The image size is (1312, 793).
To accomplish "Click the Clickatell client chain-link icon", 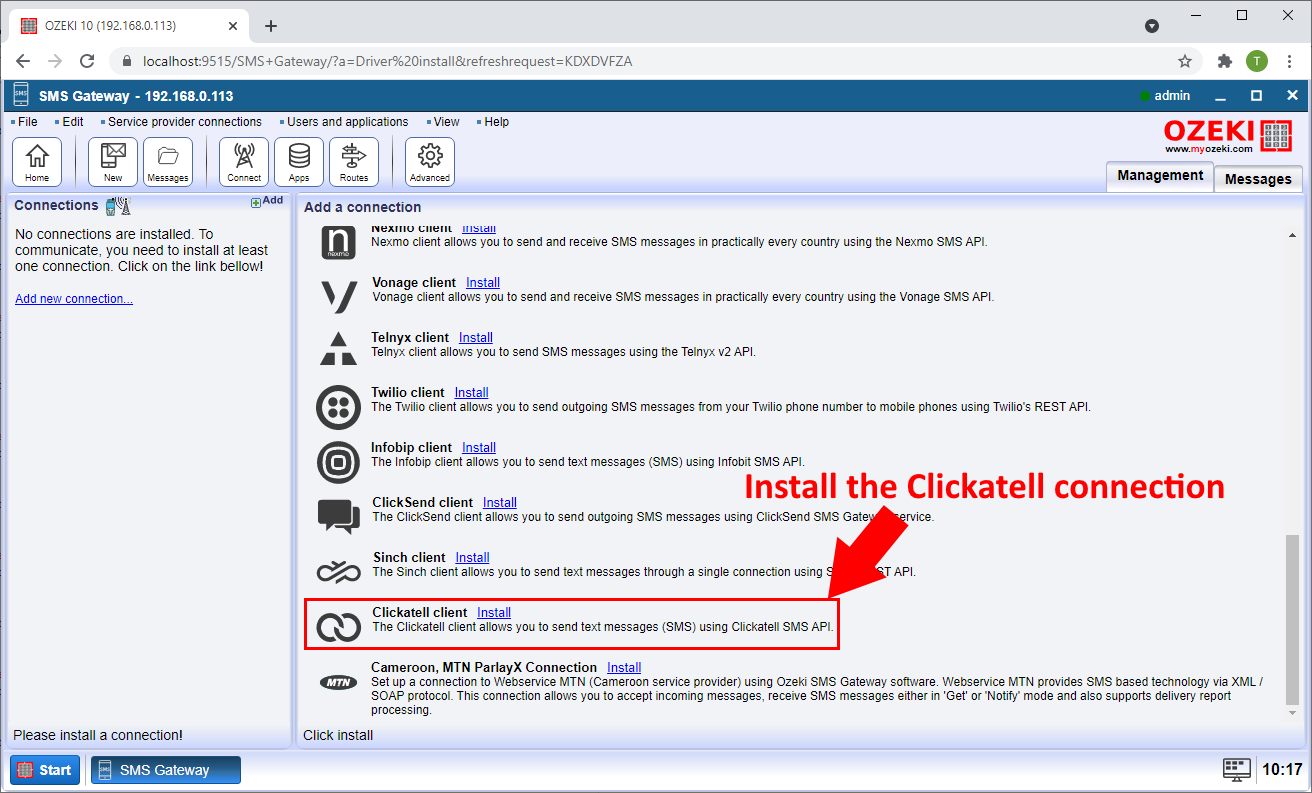I will pyautogui.click(x=338, y=626).
